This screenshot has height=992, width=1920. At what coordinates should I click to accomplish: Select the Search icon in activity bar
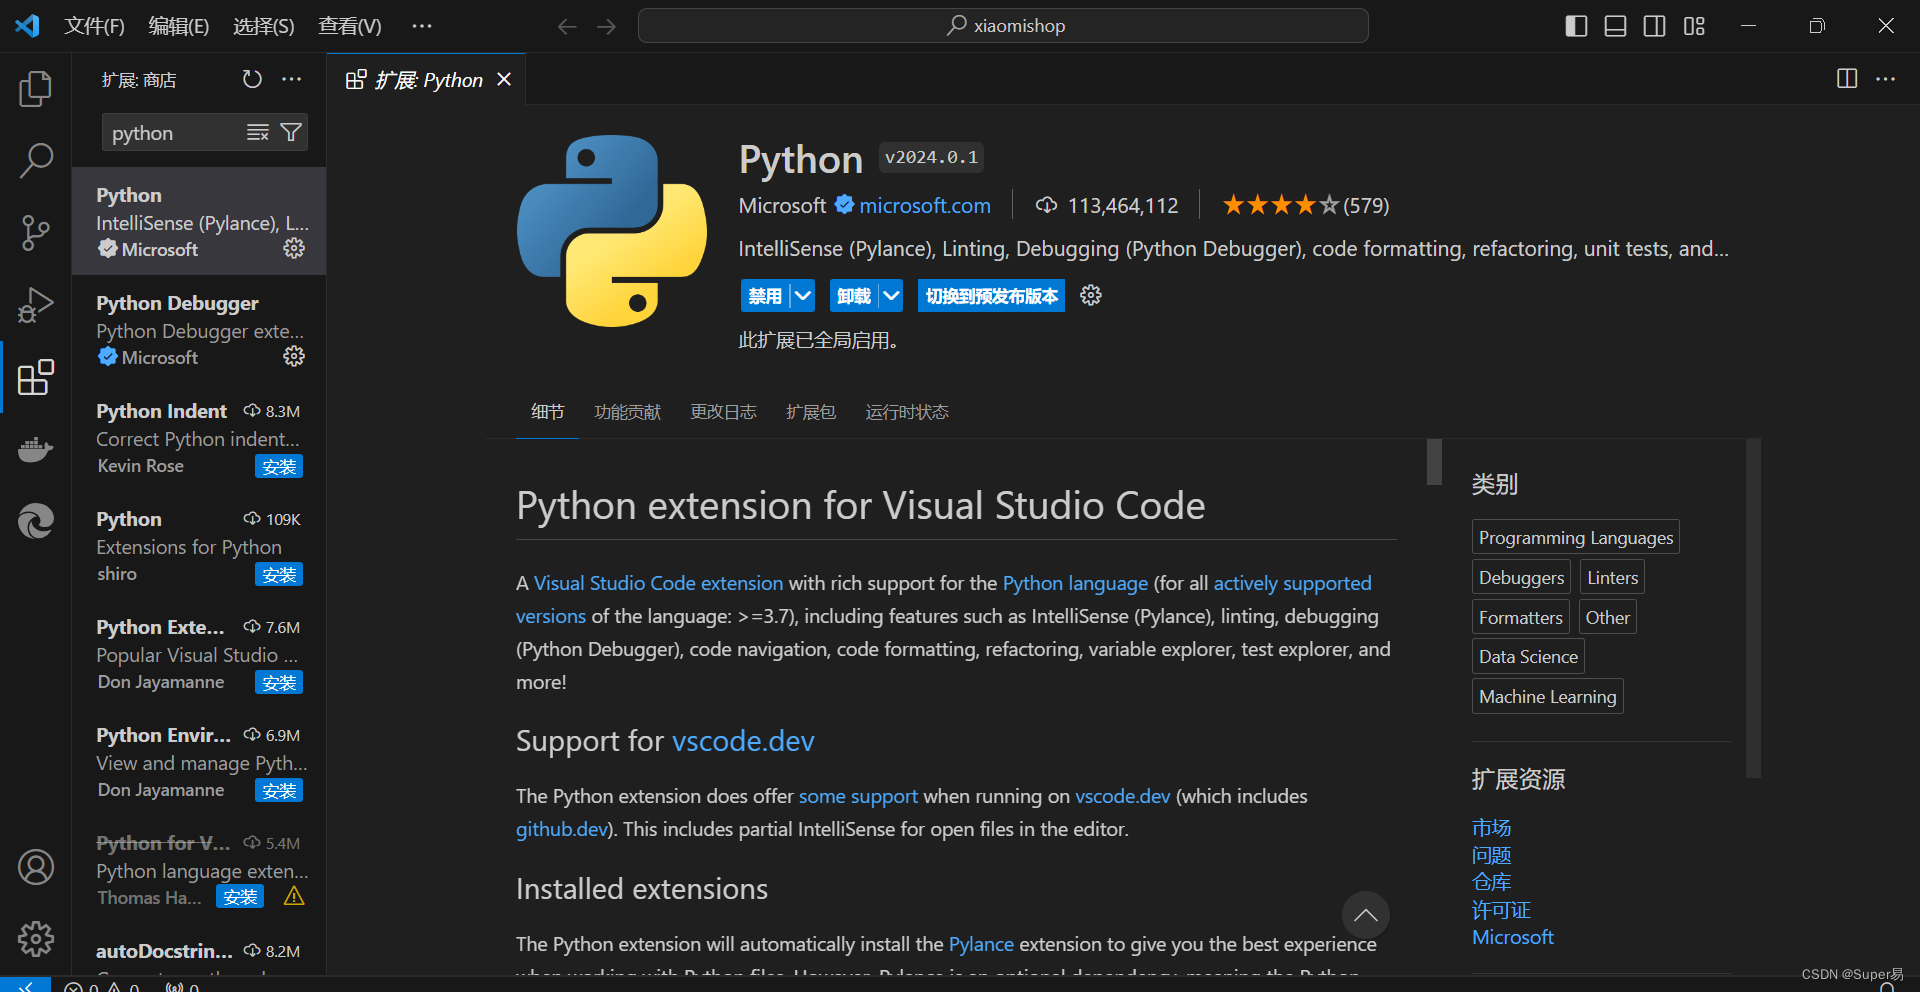[36, 160]
